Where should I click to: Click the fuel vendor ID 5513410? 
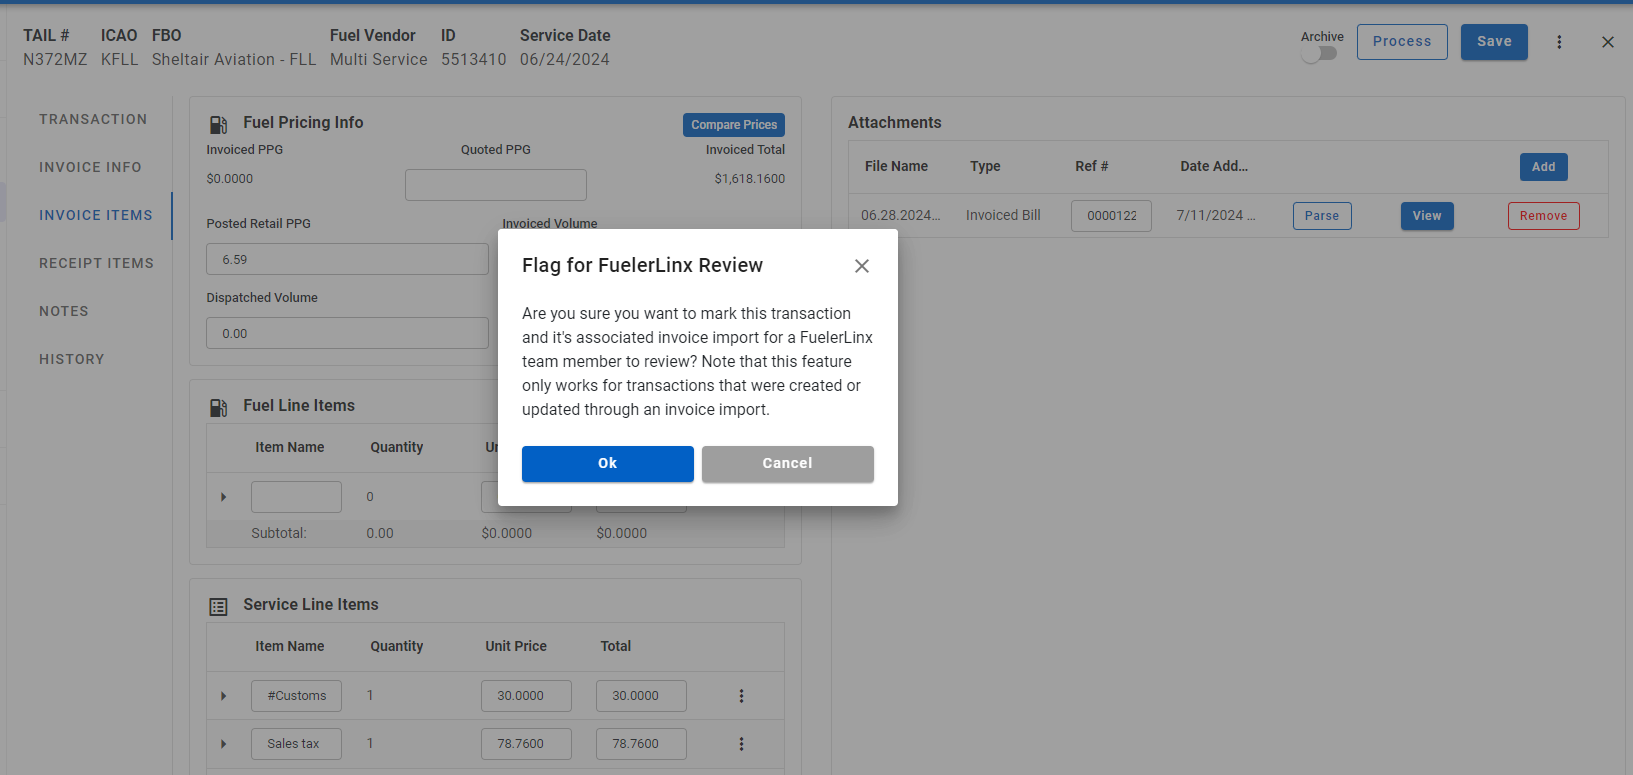coord(474,60)
